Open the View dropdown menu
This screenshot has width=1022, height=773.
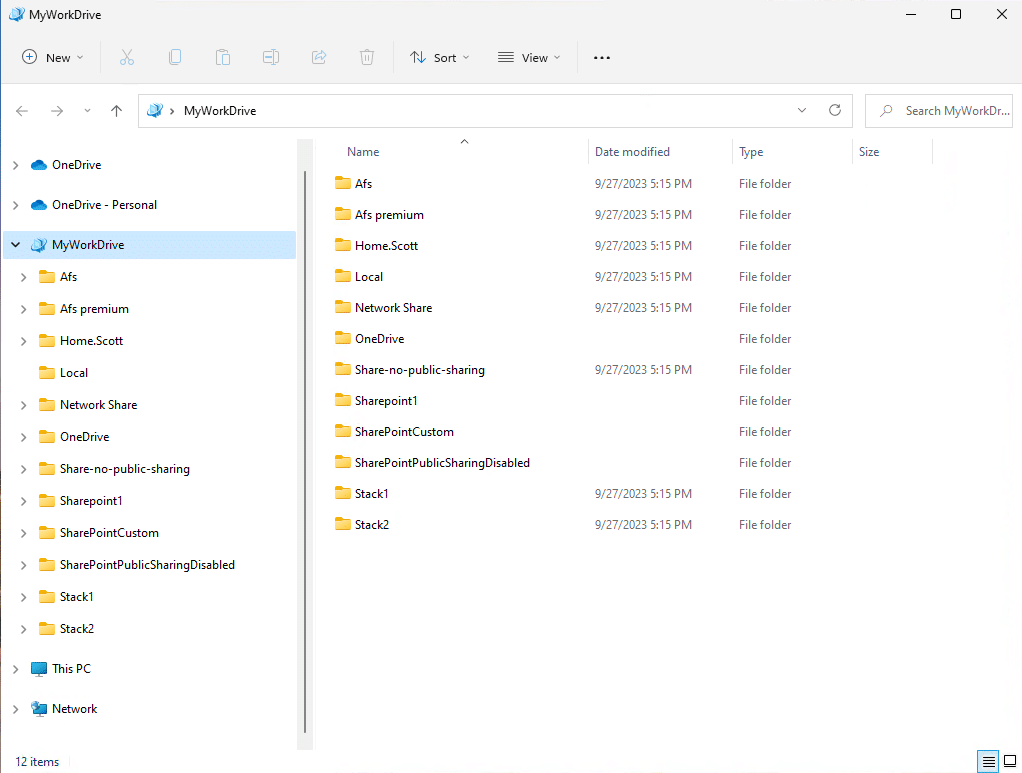coord(530,58)
